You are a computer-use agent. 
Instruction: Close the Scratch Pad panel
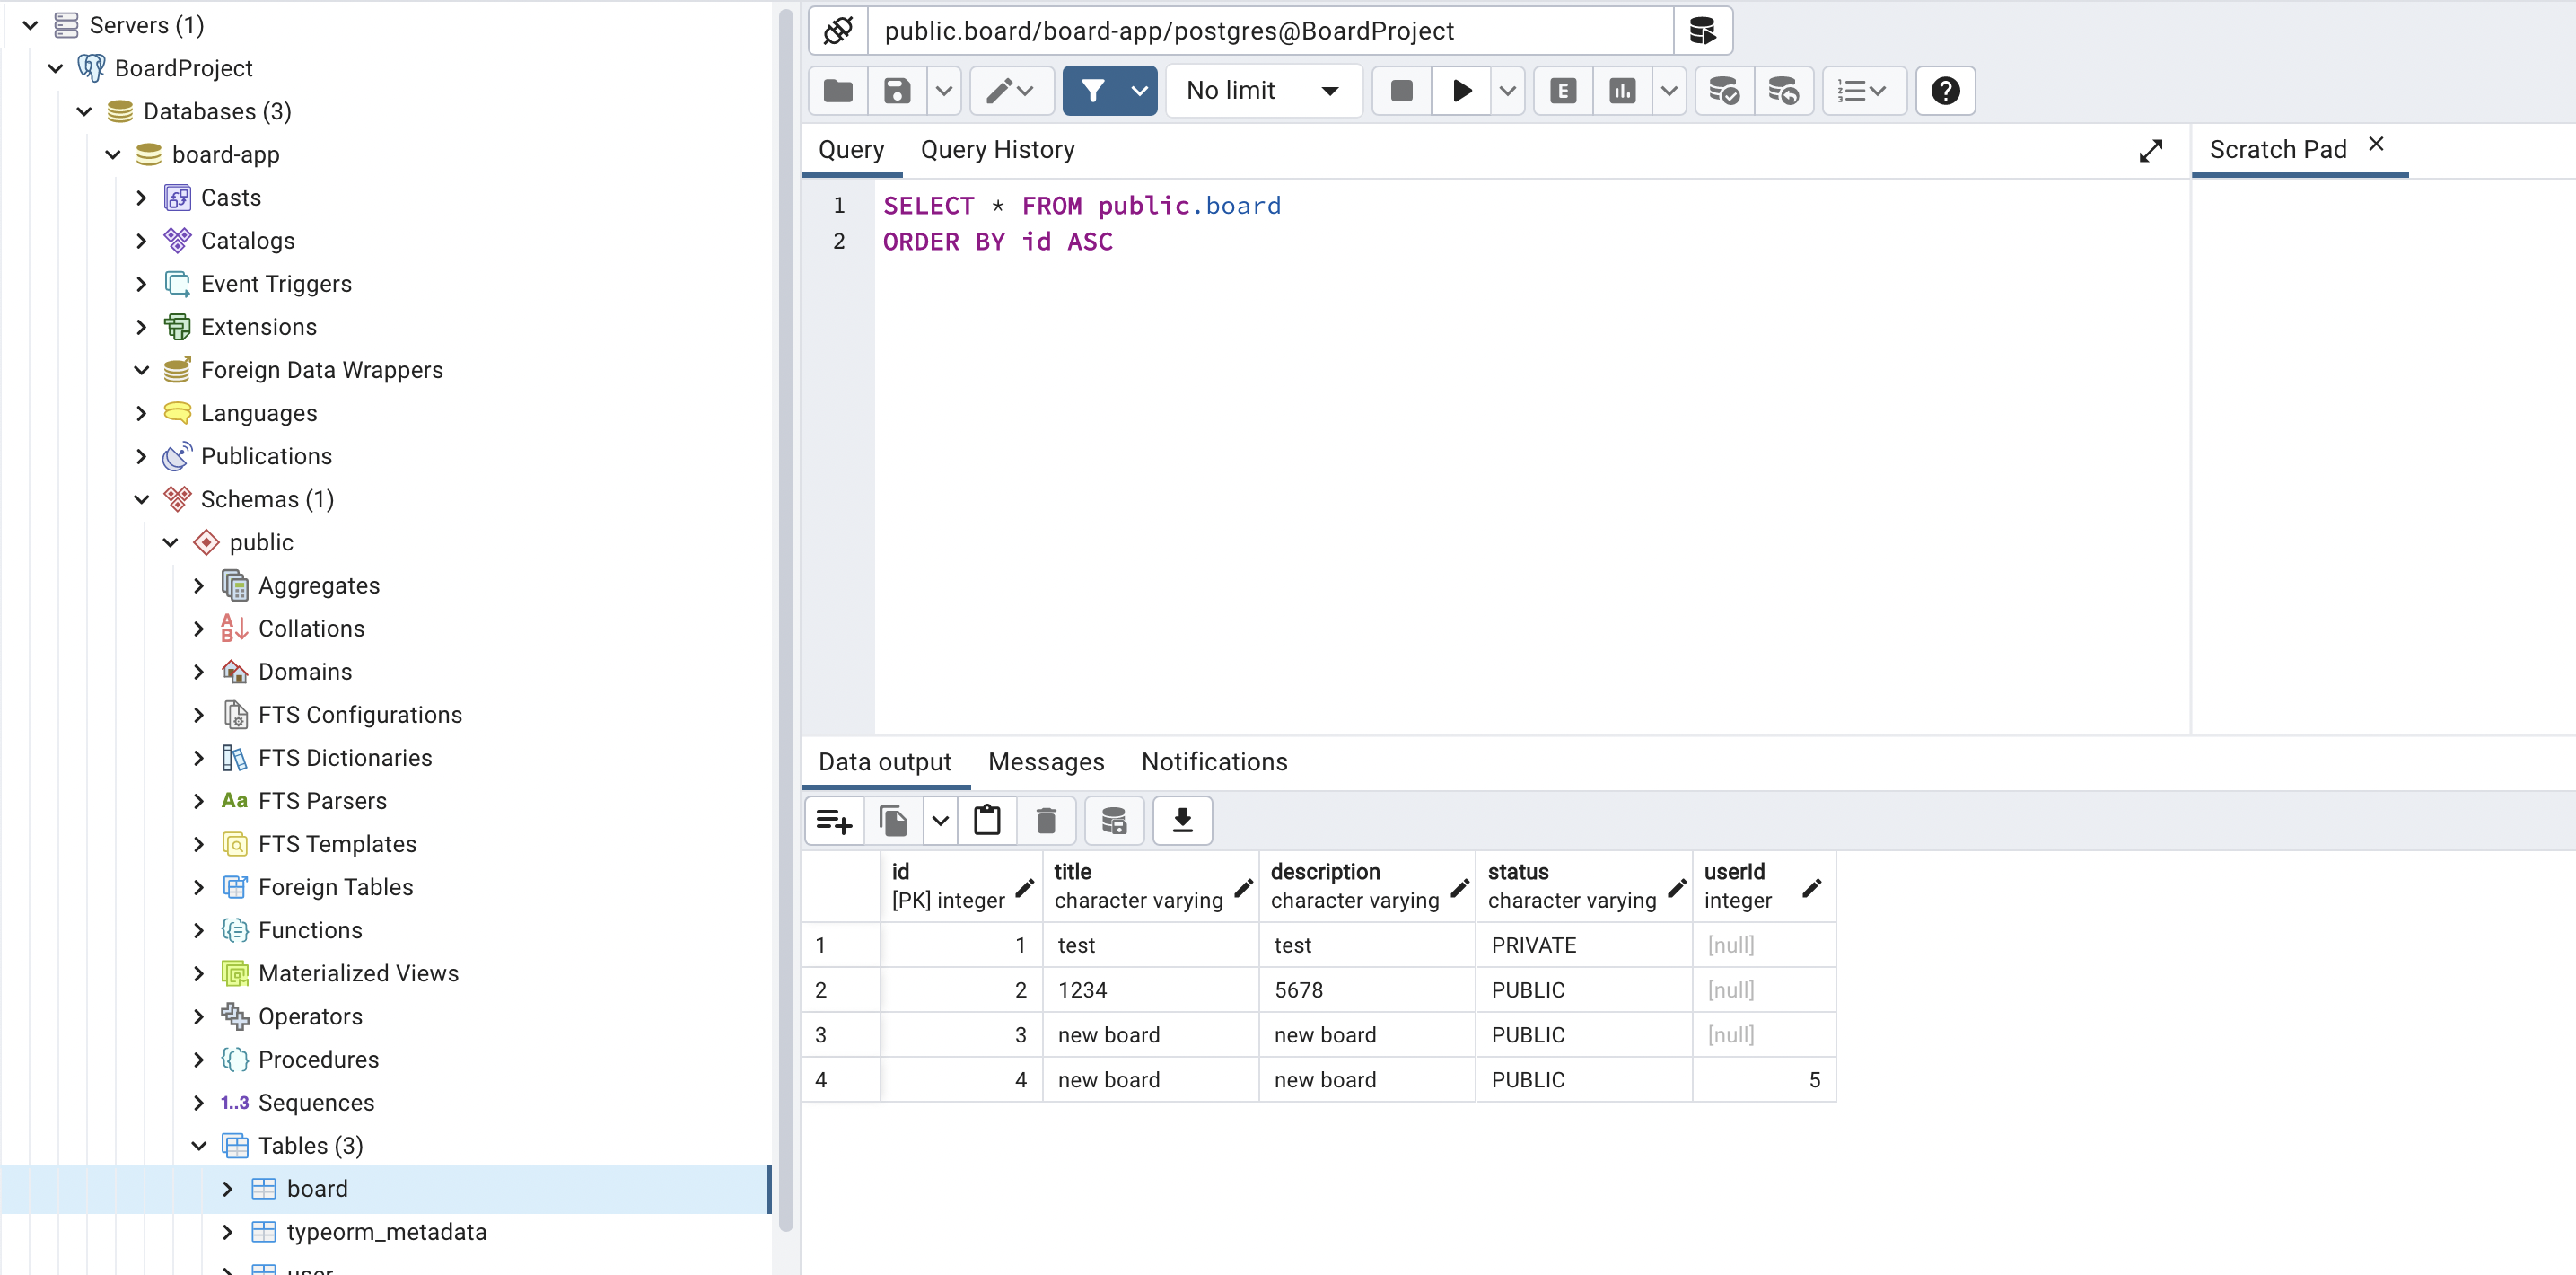click(x=2376, y=144)
